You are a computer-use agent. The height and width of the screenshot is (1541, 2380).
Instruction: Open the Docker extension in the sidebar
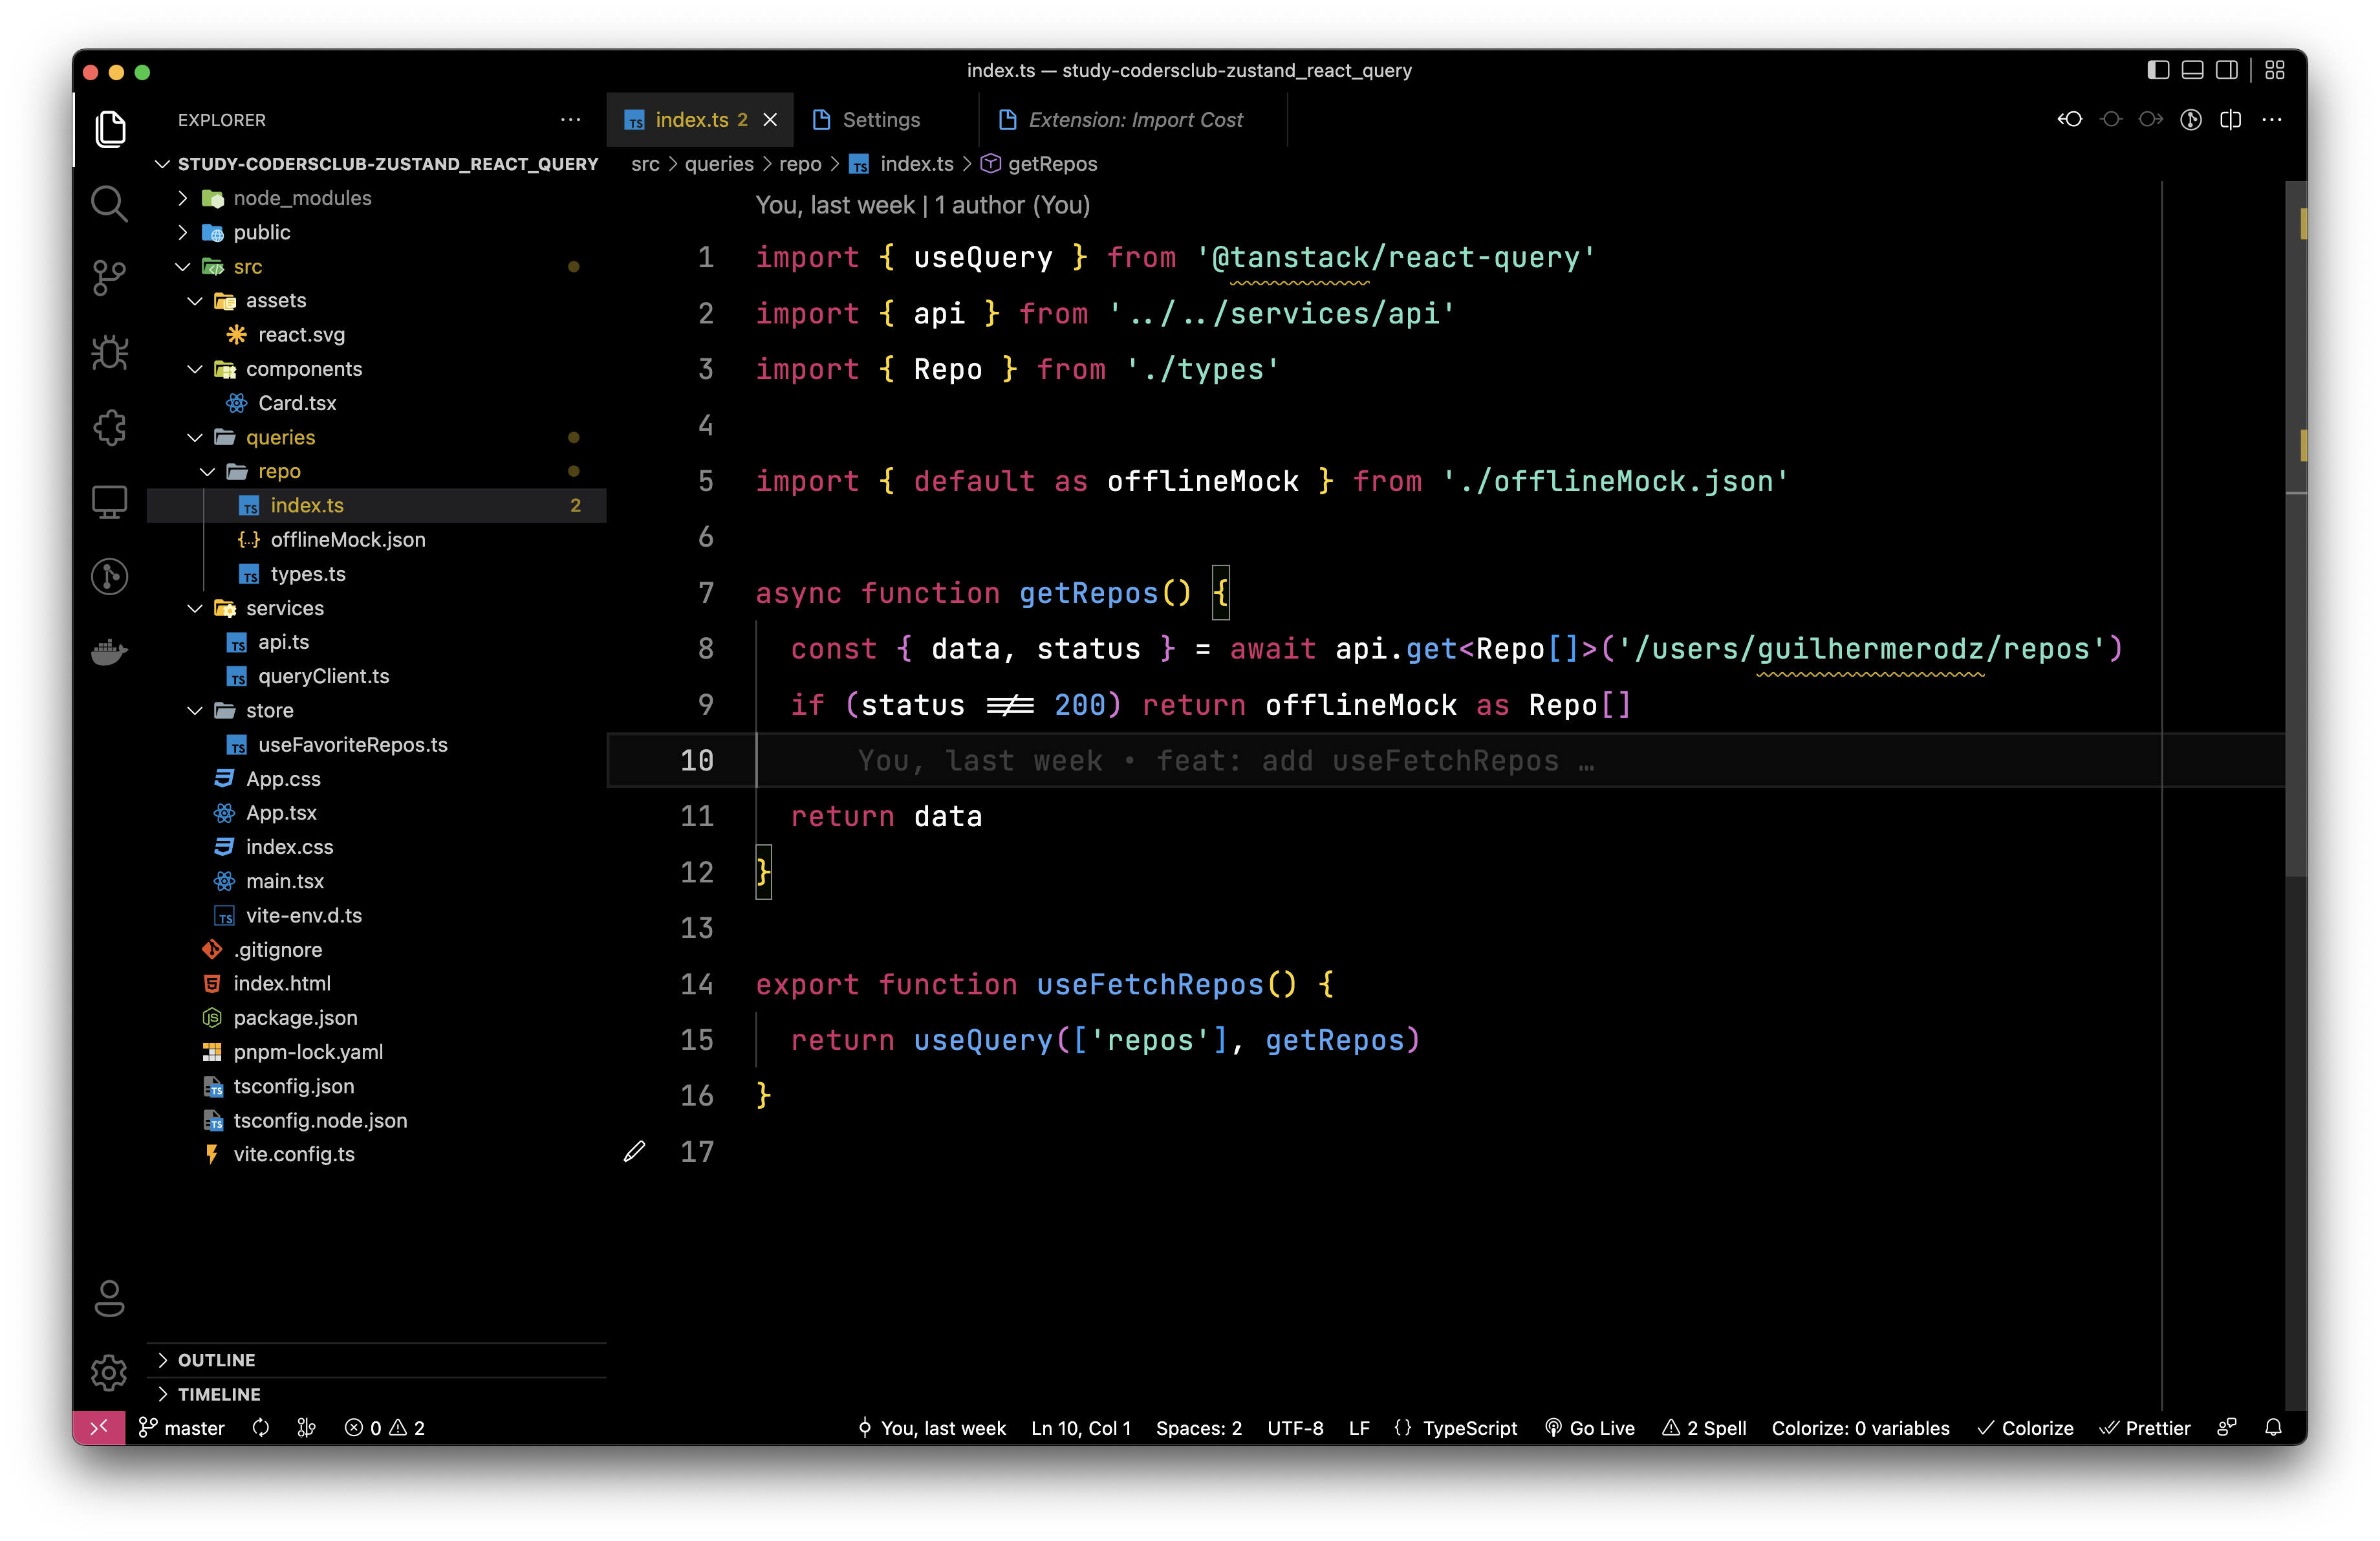pyautogui.click(x=109, y=651)
